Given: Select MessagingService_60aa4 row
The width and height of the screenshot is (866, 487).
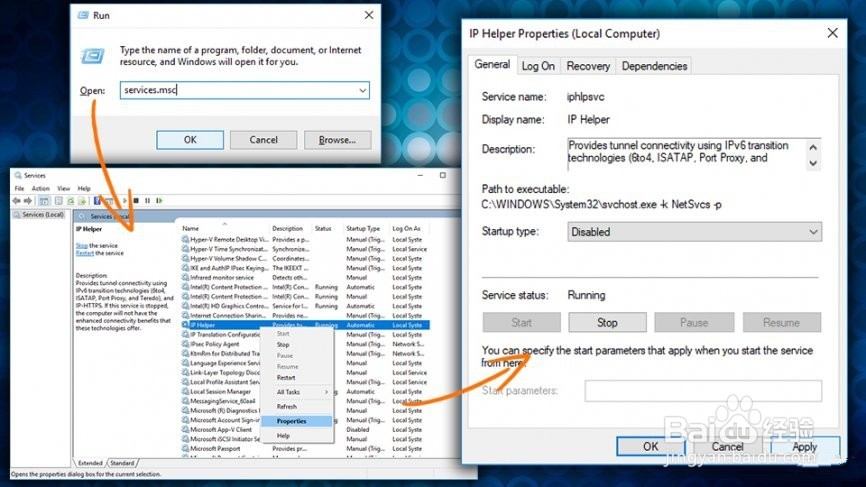Looking at the screenshot, I should (305, 401).
